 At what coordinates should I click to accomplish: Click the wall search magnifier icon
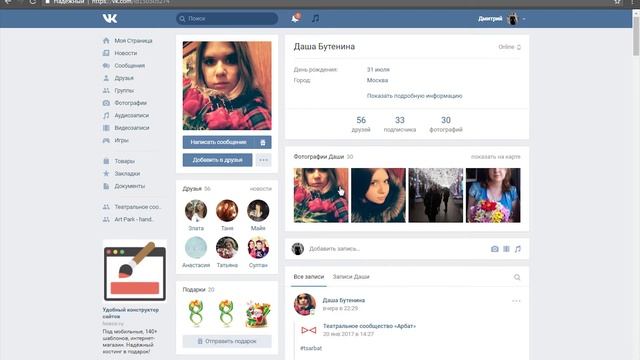coord(517,277)
